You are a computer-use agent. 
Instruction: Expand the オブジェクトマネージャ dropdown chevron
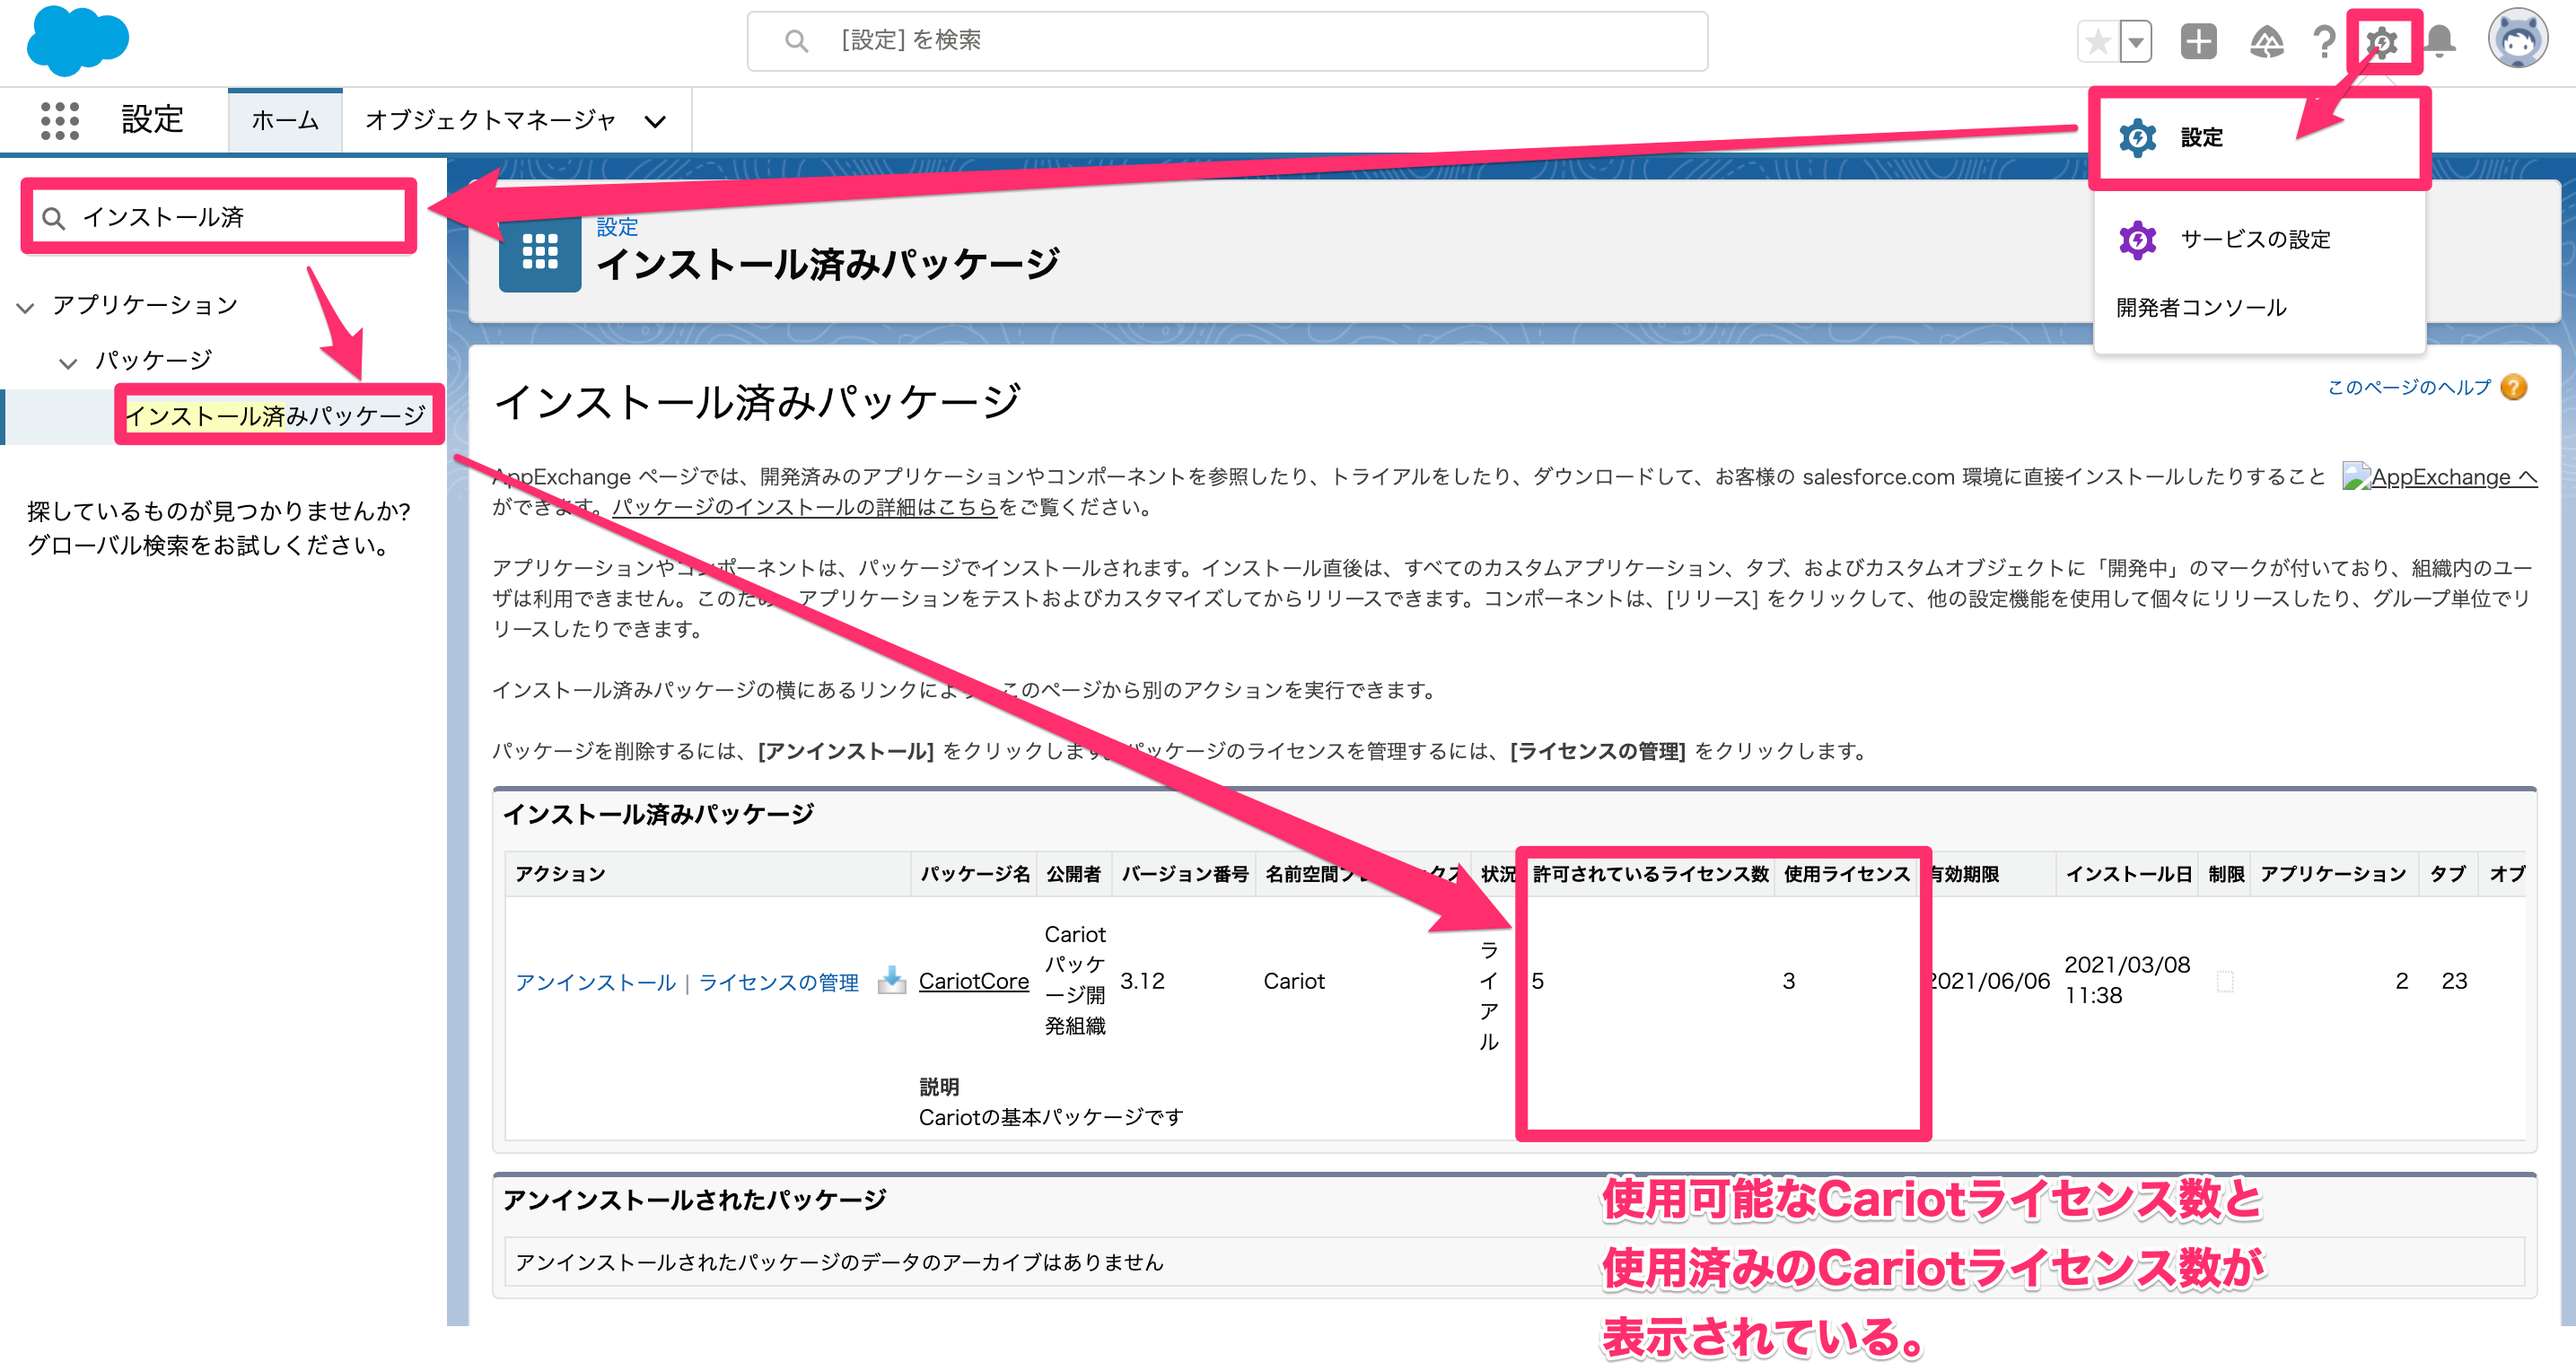point(655,122)
